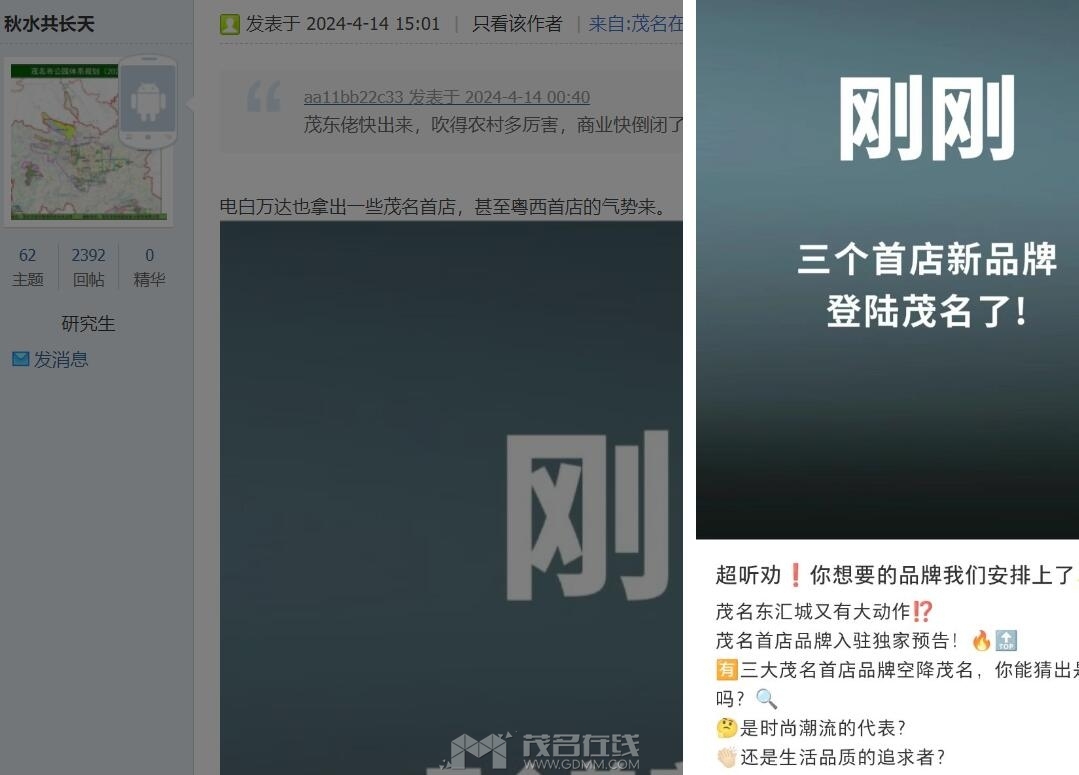Click the envelope icon beside 发消息
Image resolution: width=1079 pixels, height=775 pixels.
21,359
